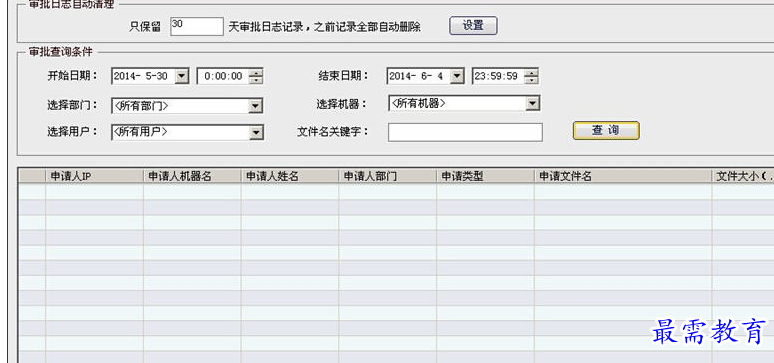Open the 结束日期 date dropdown
The height and width of the screenshot is (363, 774).
pyautogui.click(x=458, y=76)
